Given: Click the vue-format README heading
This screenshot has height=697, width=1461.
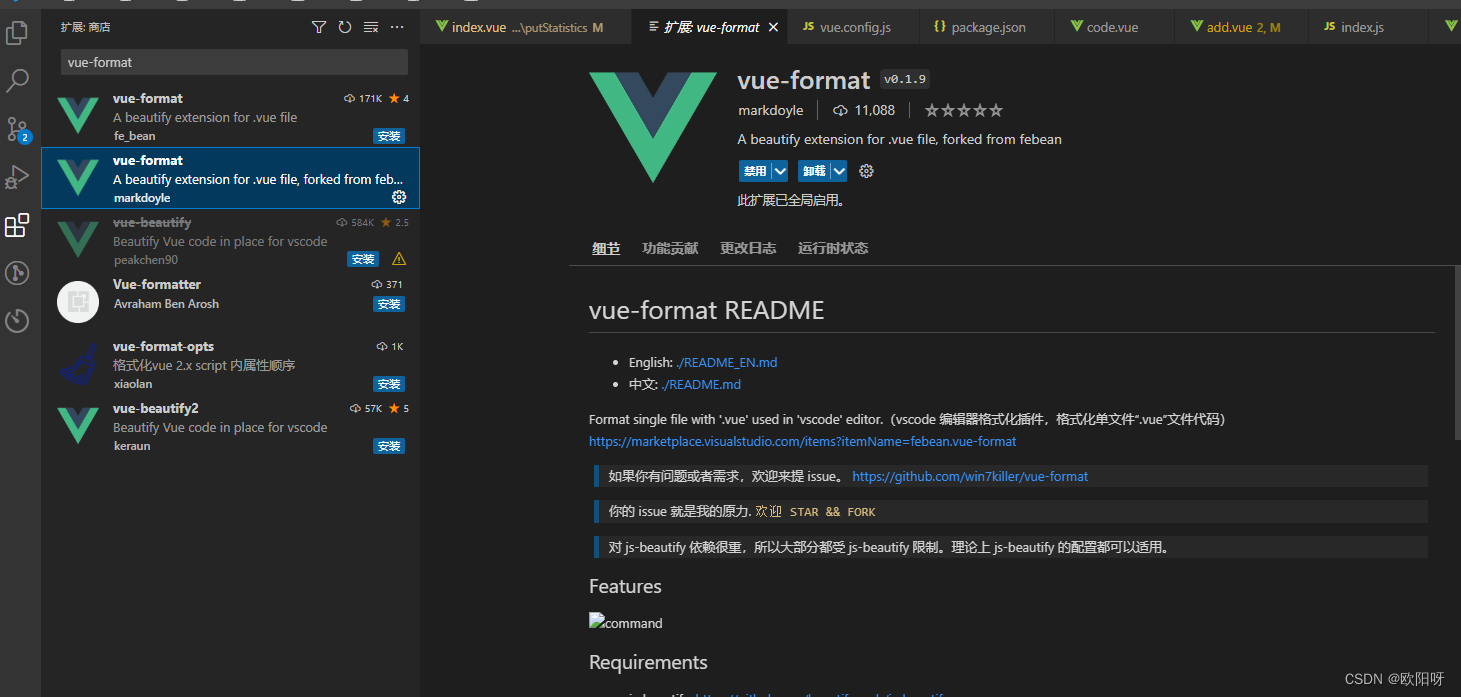Looking at the screenshot, I should point(707,310).
